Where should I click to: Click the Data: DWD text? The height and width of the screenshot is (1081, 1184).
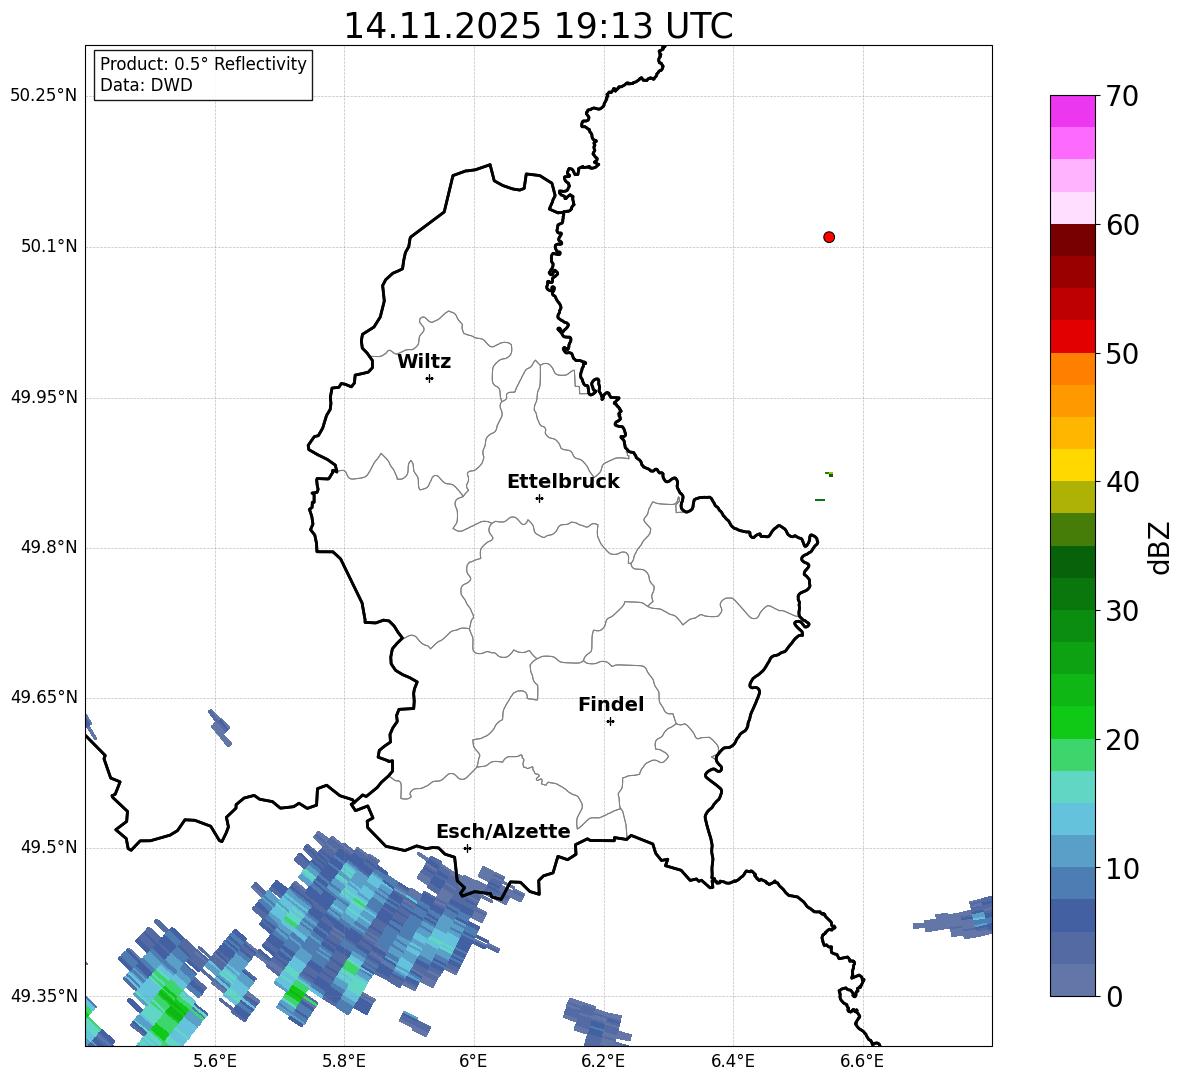click(x=146, y=85)
